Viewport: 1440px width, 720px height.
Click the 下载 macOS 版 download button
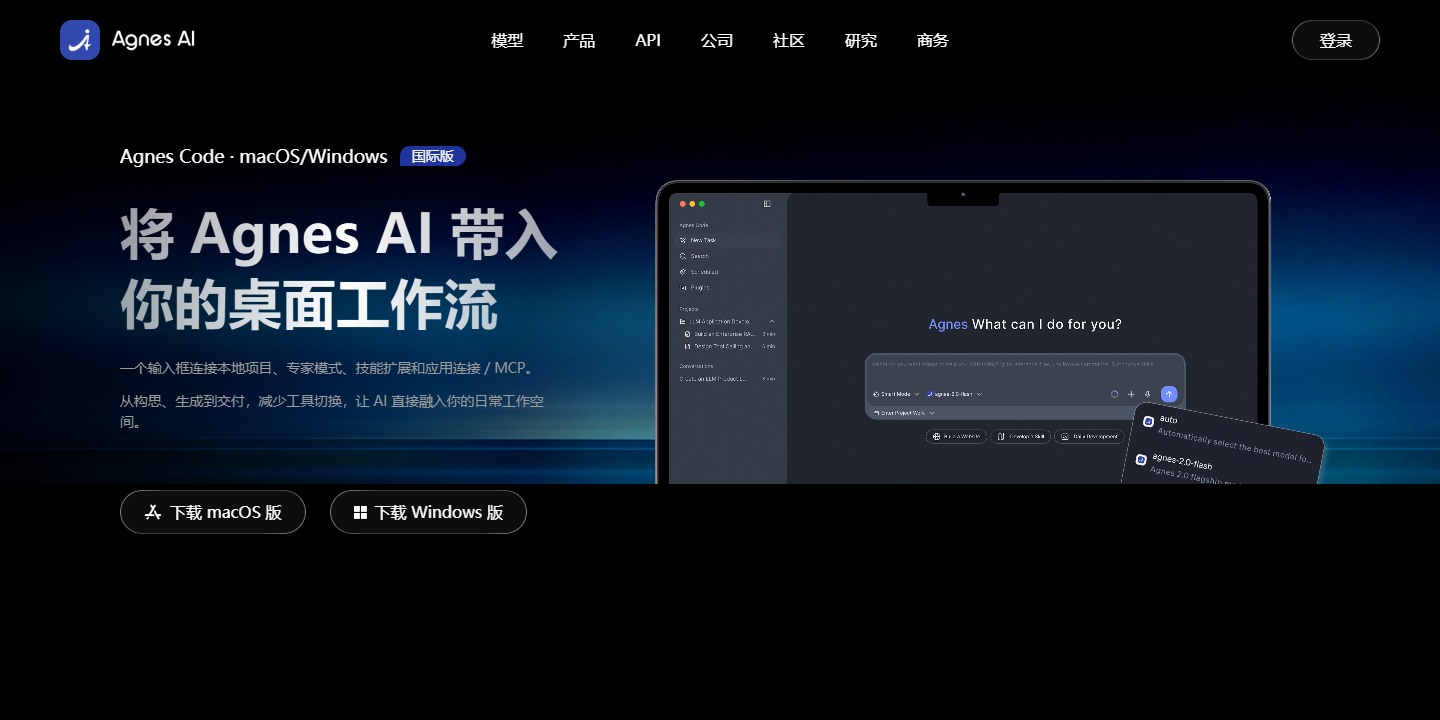pos(213,512)
